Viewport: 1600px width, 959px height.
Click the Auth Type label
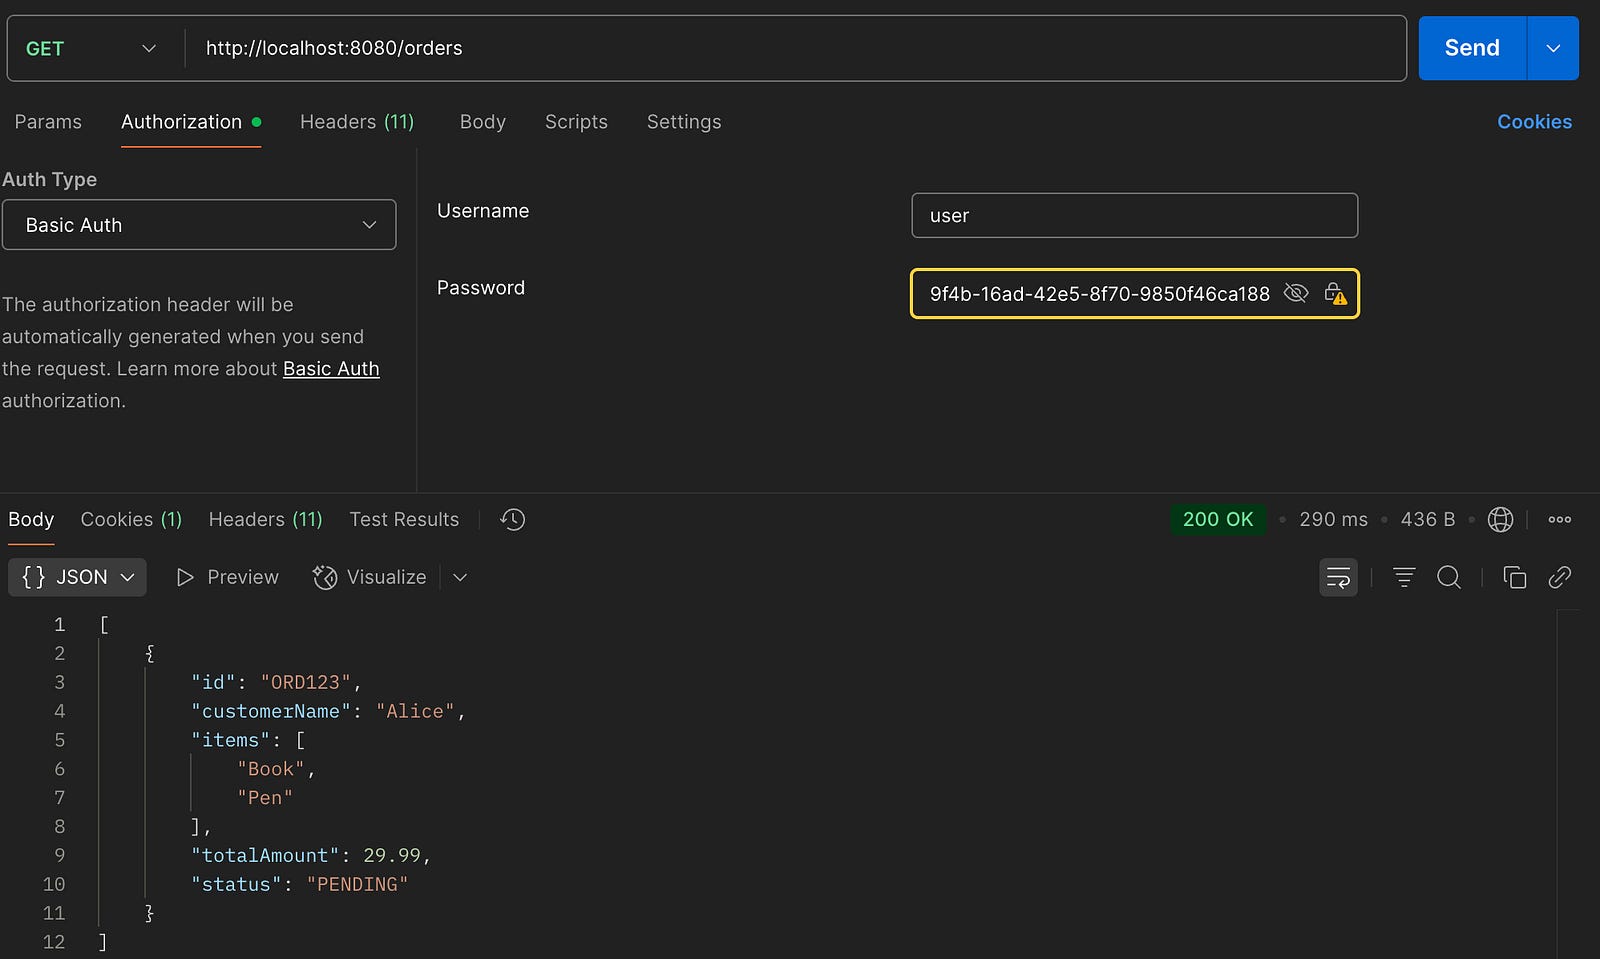pyautogui.click(x=50, y=179)
